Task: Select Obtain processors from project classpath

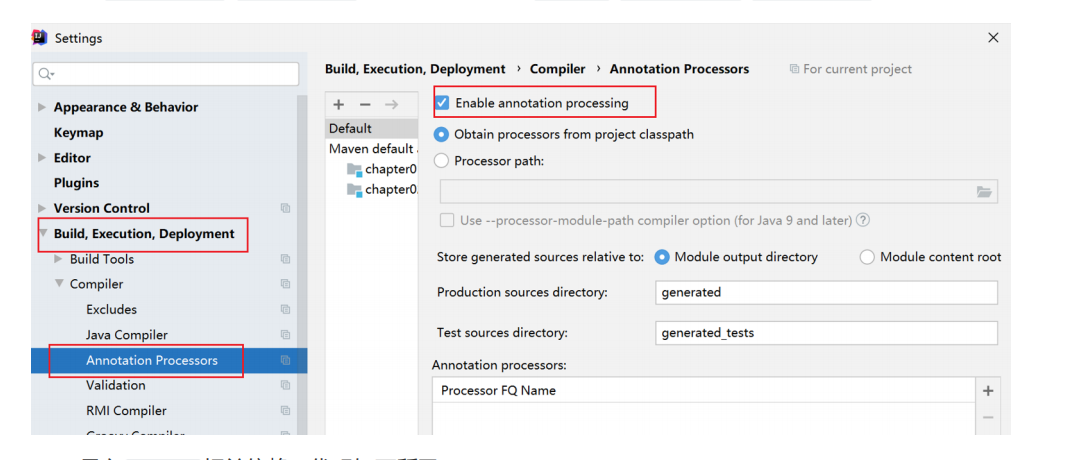Action: pos(441,134)
